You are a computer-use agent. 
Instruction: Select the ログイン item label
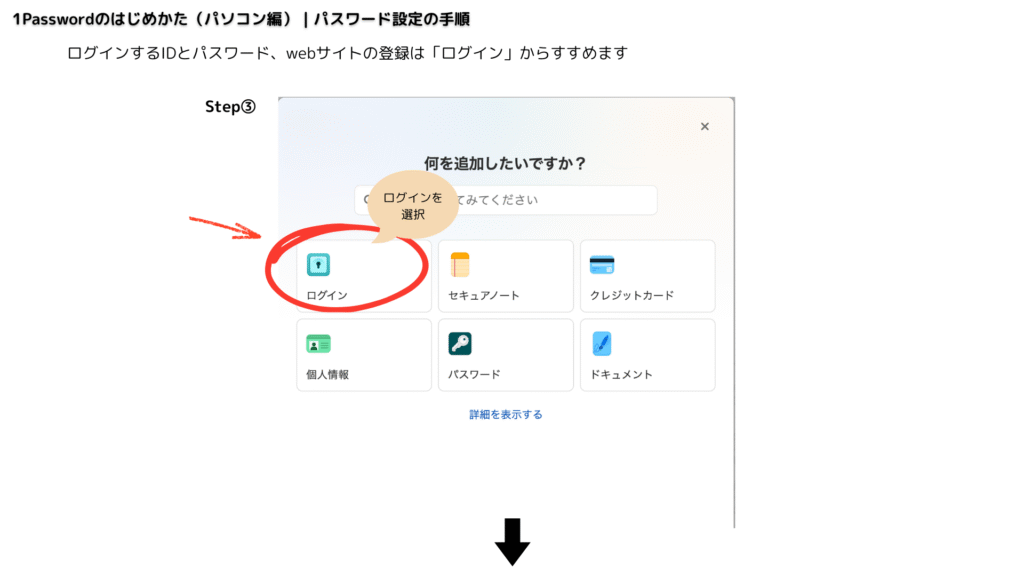point(327,295)
